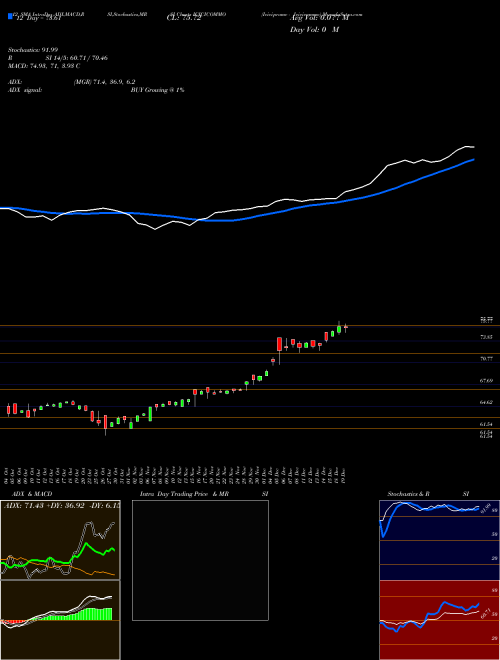Image resolution: width=500 pixels, height=660 pixels.
Task: Click the 'Avg Vol: 0.077 M' label
Action: (x=319, y=18)
